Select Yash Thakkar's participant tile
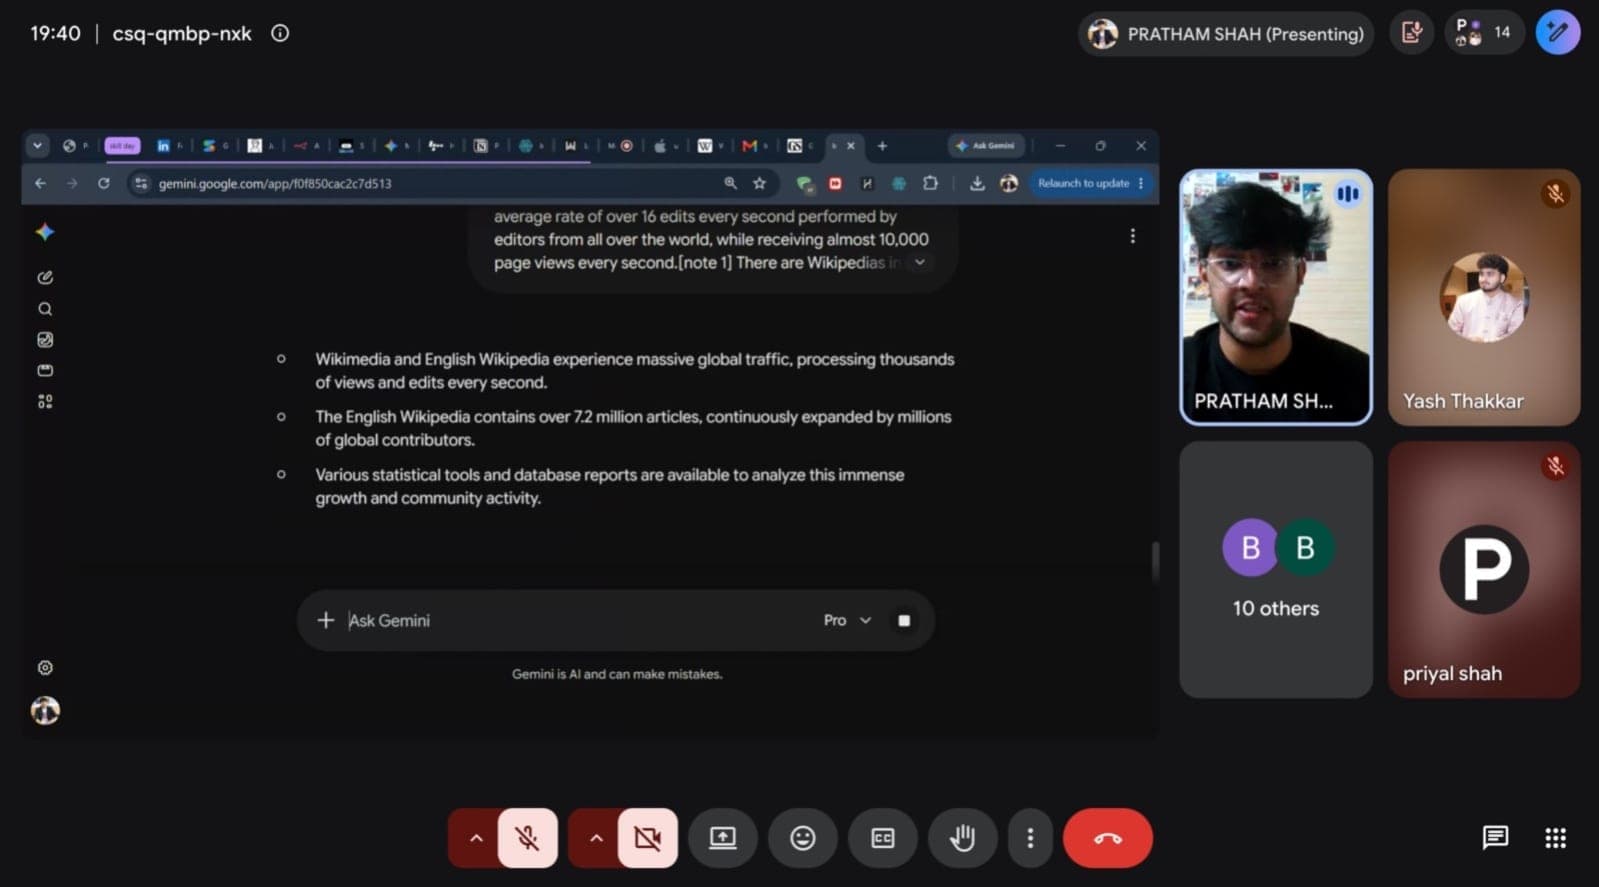 [x=1484, y=297]
